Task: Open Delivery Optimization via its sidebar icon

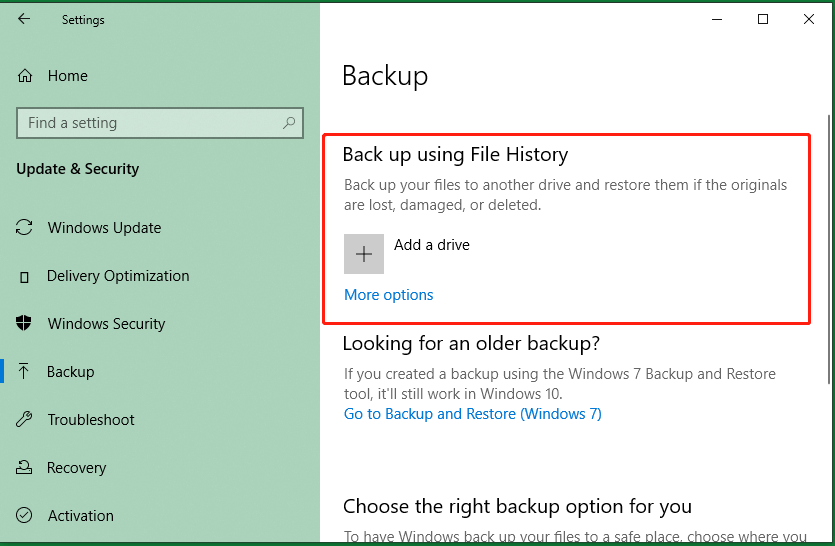Action: coord(25,276)
